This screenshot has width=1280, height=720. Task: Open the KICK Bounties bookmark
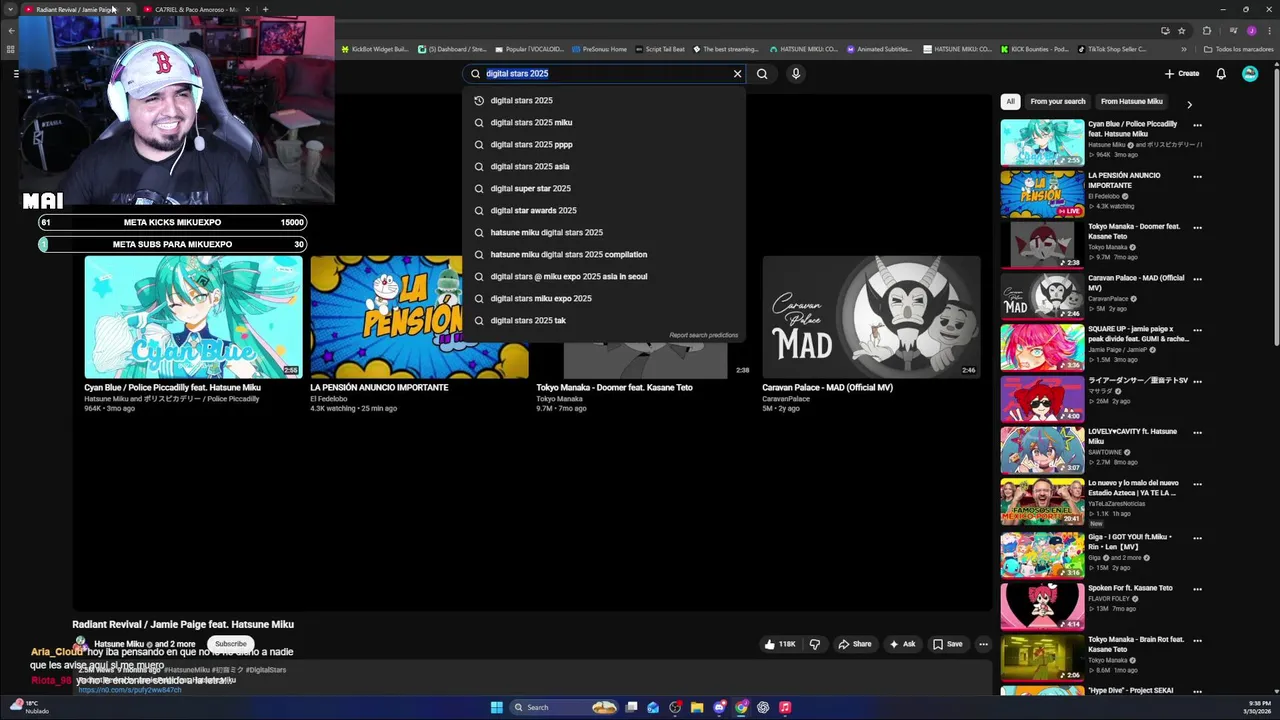click(1036, 49)
